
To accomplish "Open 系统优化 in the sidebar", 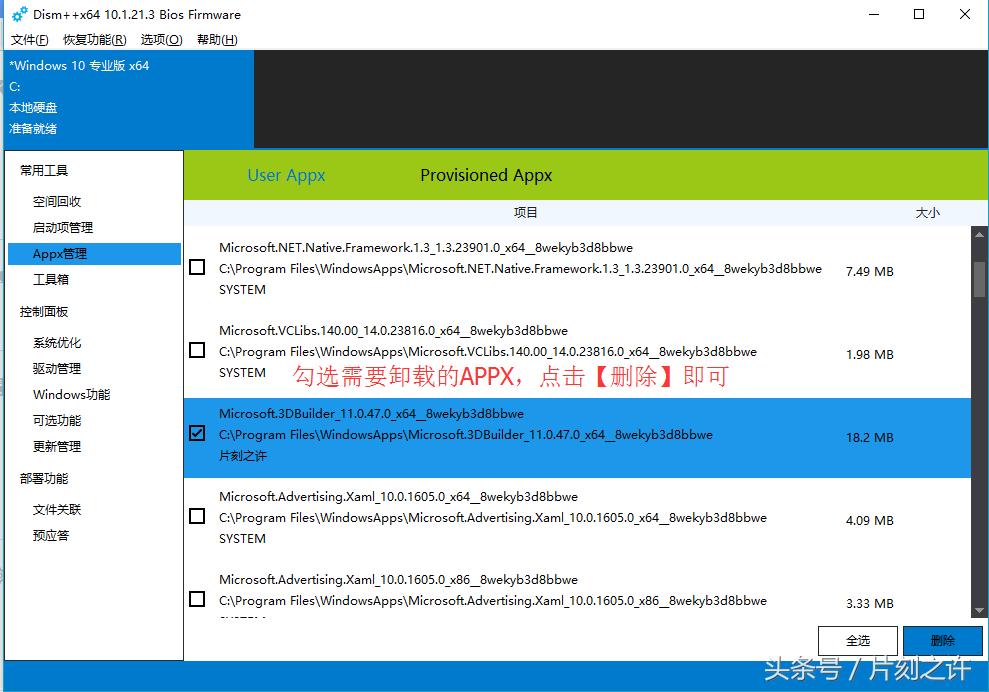I will [x=57, y=343].
